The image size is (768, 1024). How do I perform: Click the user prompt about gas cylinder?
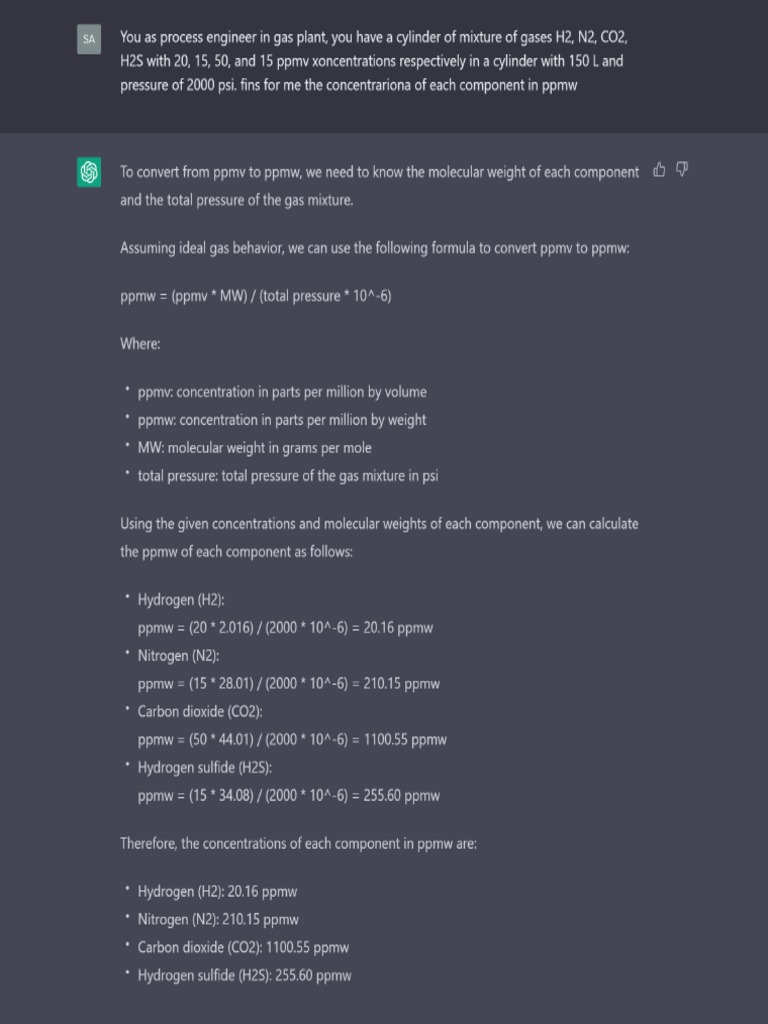[x=374, y=61]
